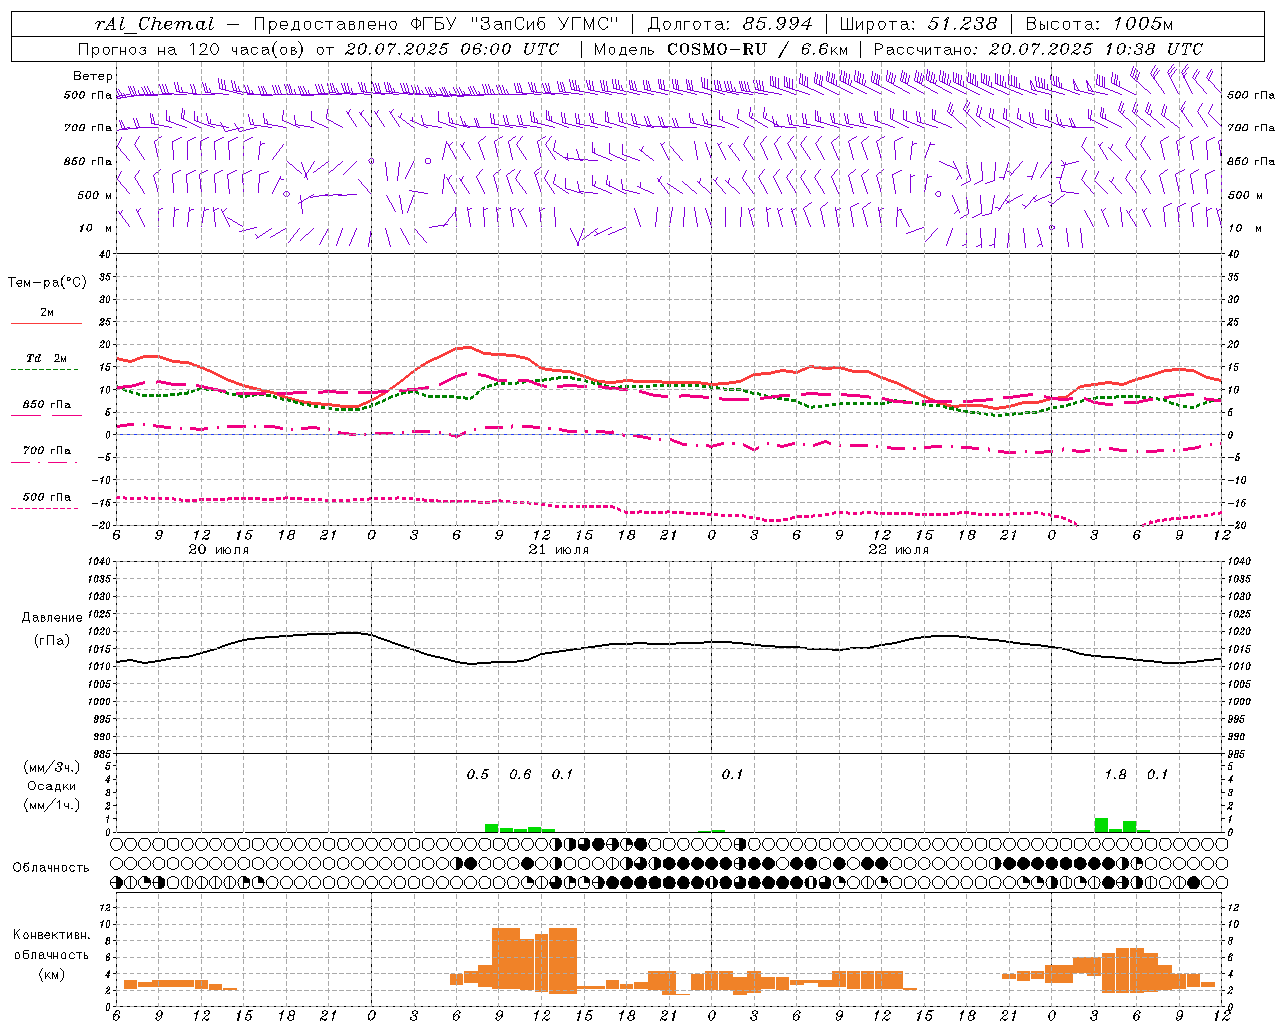
Task: Select the 'Широта: 51.238' latitude field
Action: tap(918, 24)
